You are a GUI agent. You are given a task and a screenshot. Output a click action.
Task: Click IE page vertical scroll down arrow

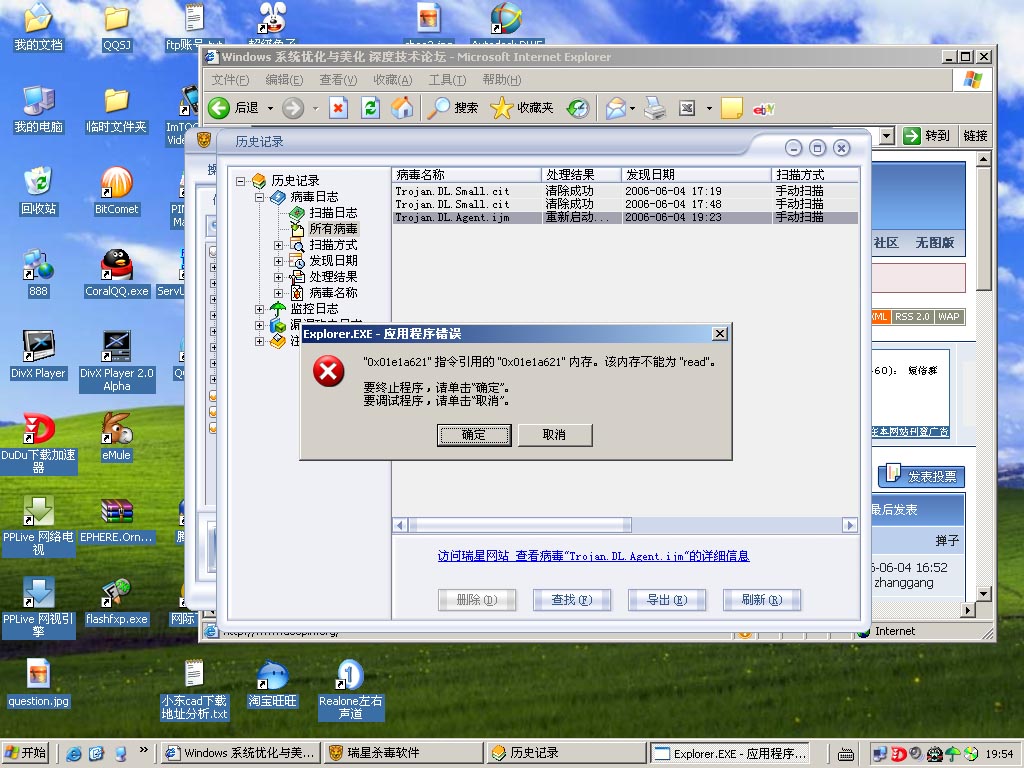pyautogui.click(x=984, y=594)
